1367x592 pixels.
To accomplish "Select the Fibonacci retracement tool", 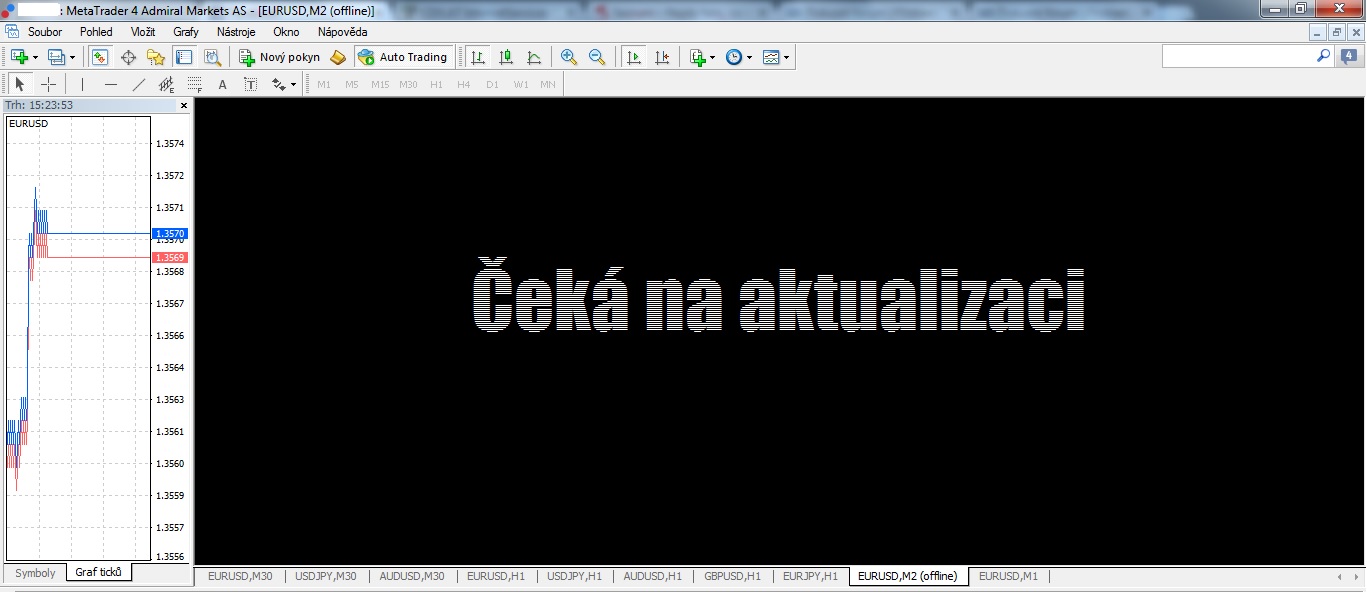I will (195, 85).
